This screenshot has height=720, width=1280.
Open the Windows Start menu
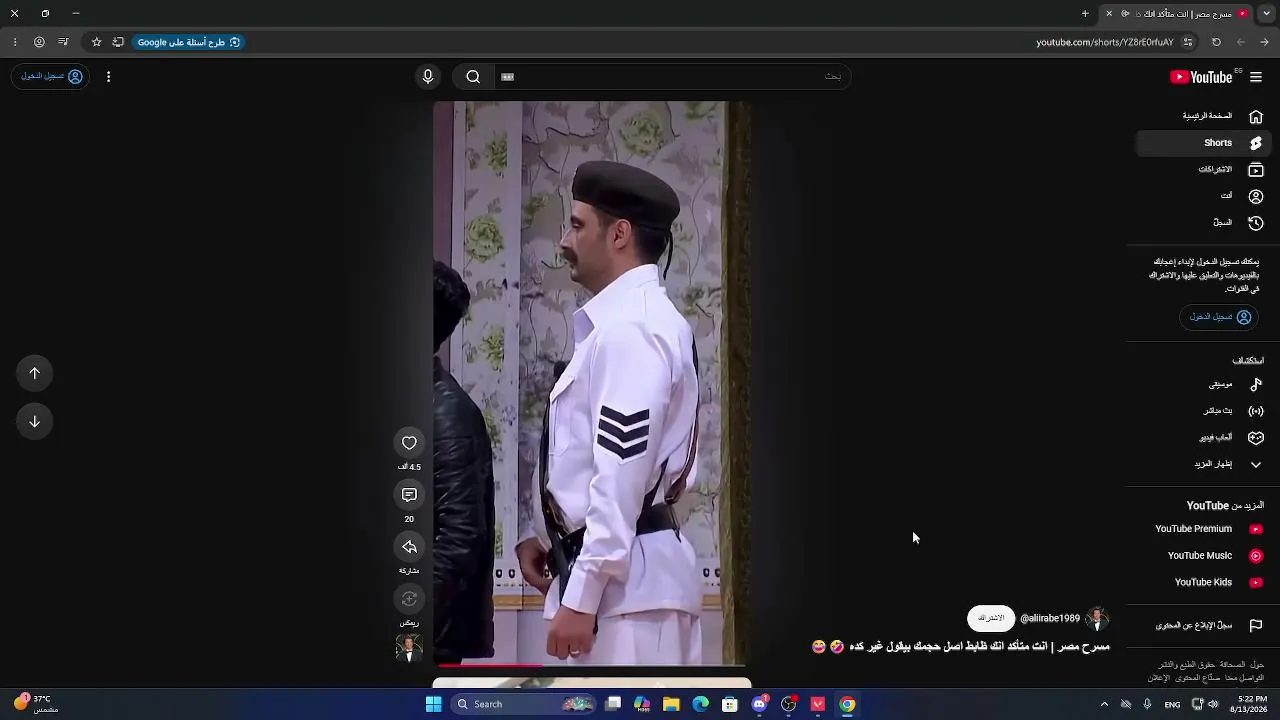point(433,704)
